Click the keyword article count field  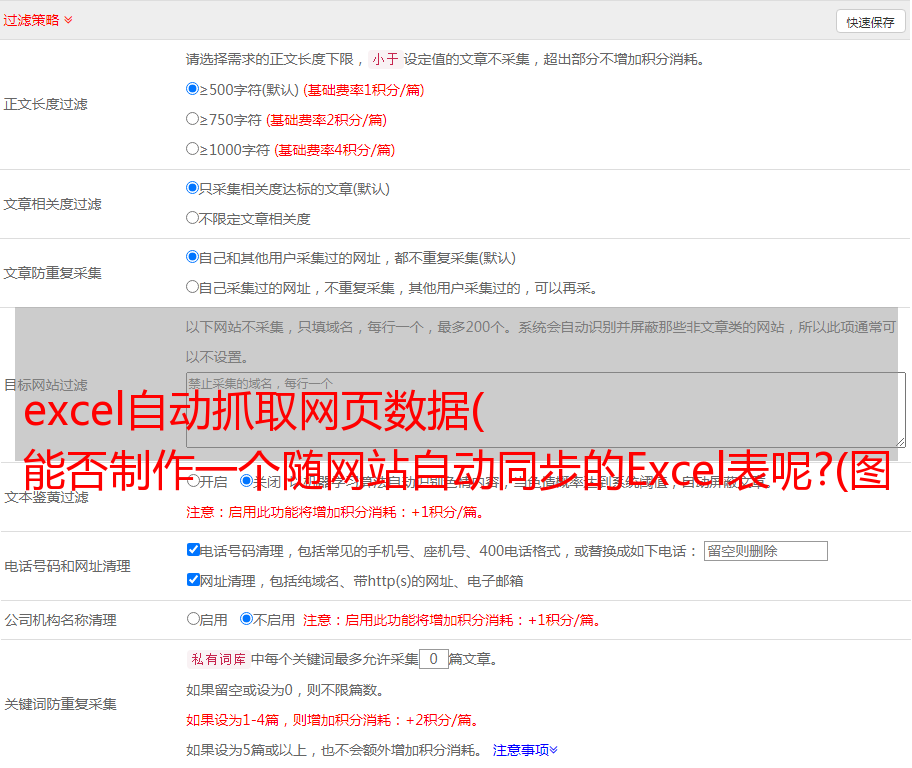[434, 659]
